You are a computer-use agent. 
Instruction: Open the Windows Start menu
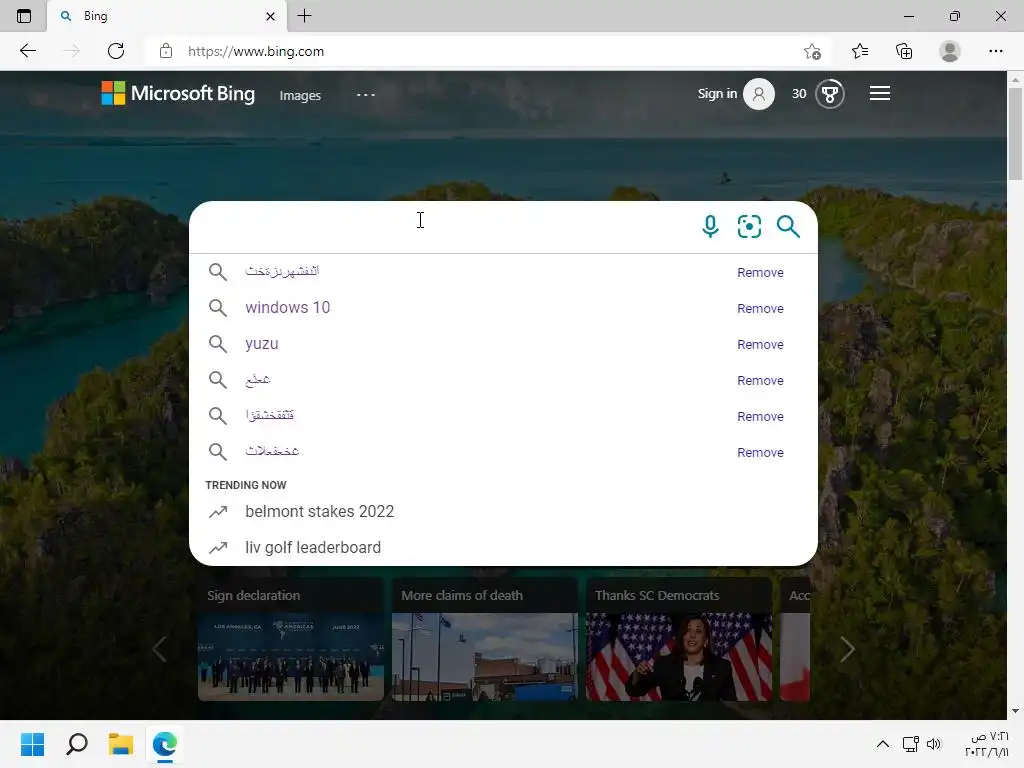point(32,744)
